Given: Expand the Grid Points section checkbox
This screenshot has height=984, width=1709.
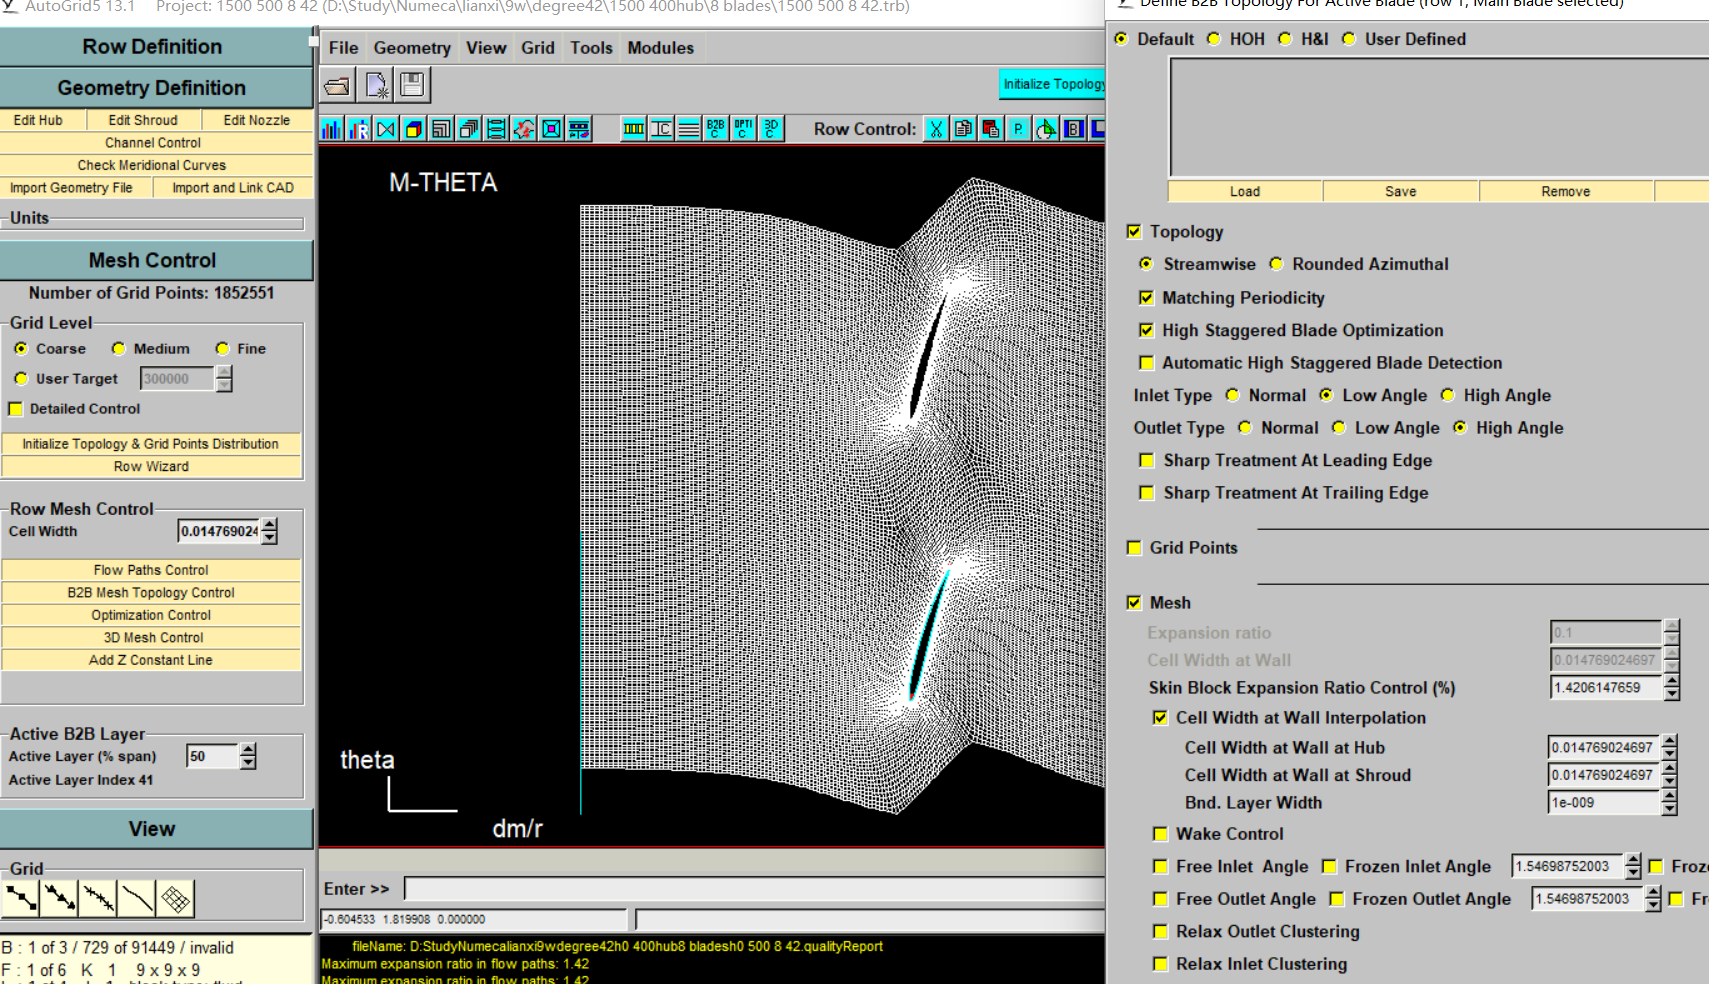Looking at the screenshot, I should pos(1134,548).
